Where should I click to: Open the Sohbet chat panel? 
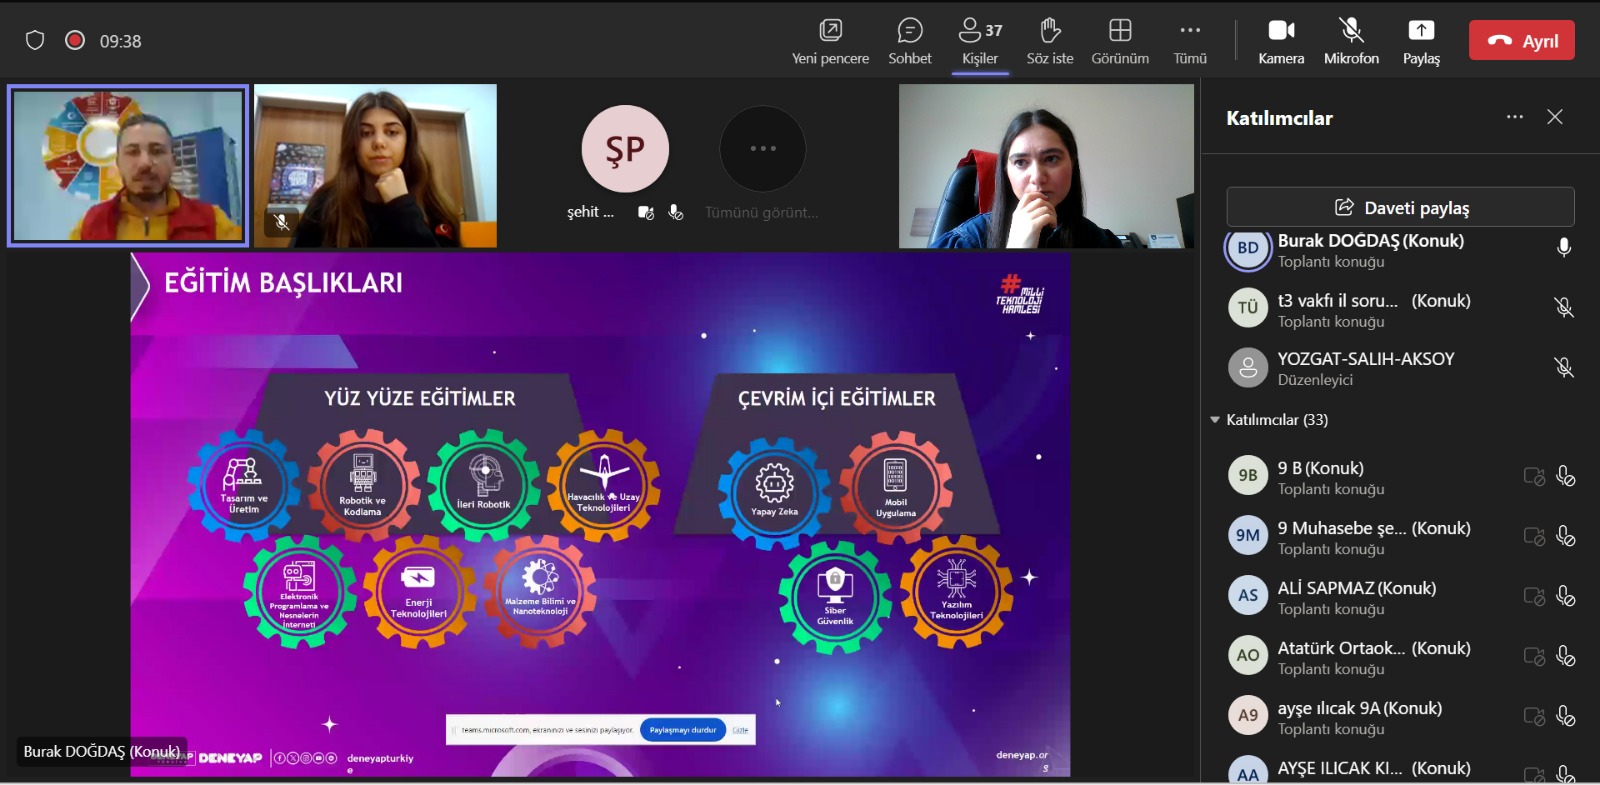pos(909,41)
